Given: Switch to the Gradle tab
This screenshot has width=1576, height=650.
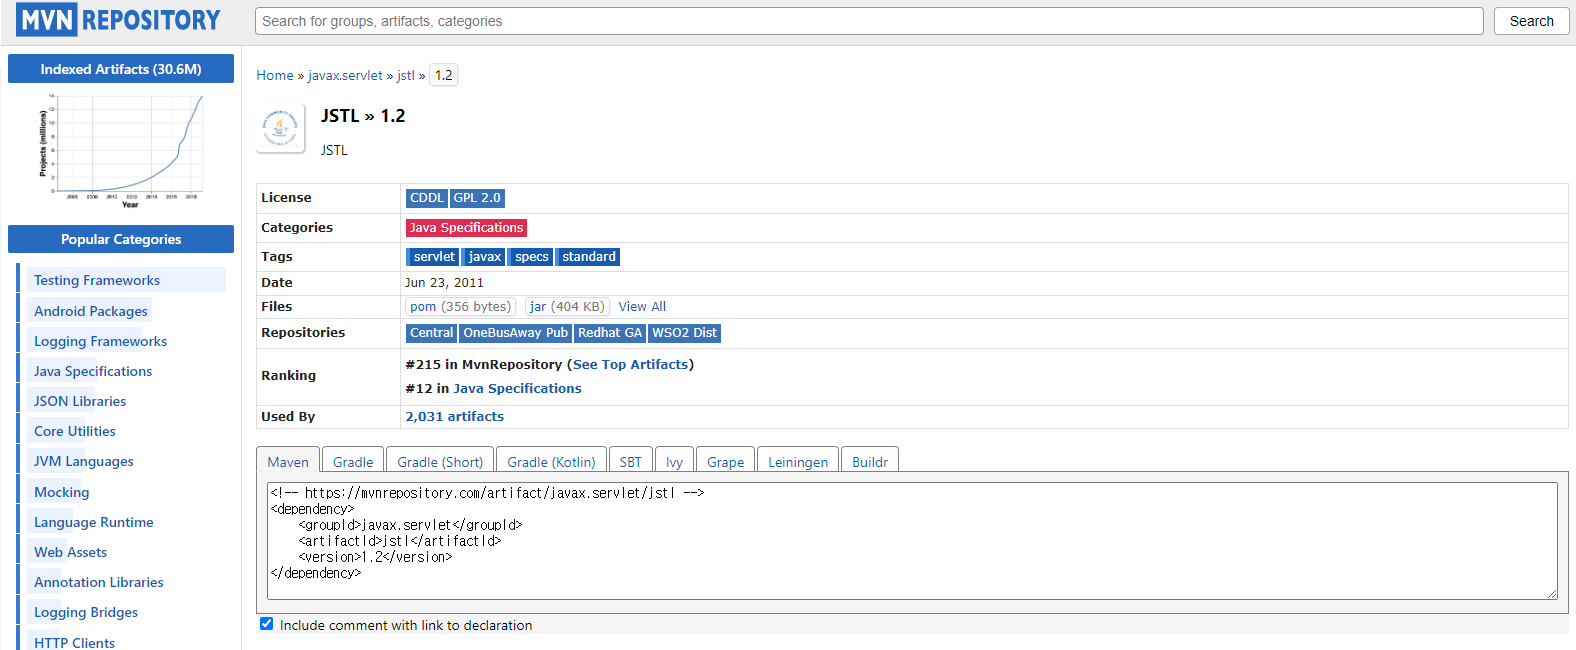Looking at the screenshot, I should (353, 461).
